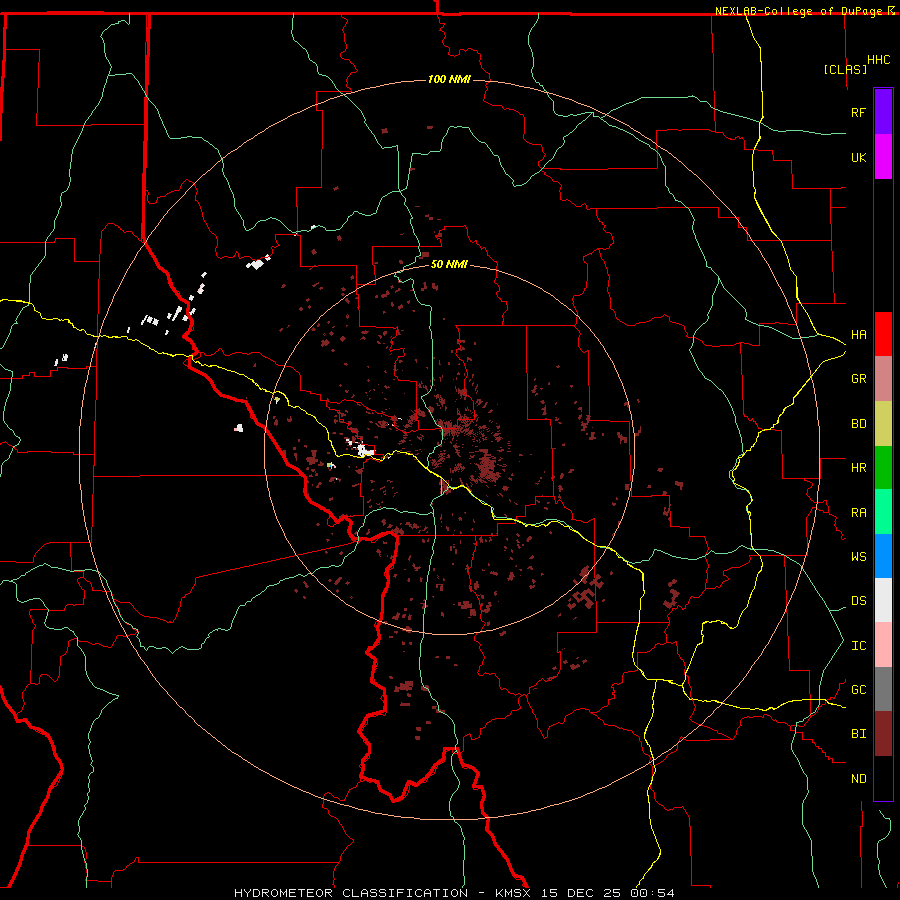The height and width of the screenshot is (900, 900).
Task: Click the UK legend label
Action: coord(858,157)
